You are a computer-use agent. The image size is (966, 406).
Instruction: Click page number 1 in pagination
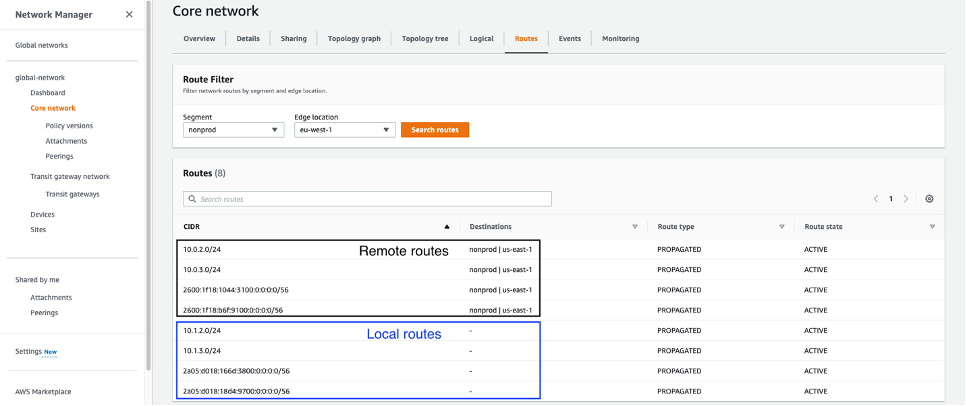tap(890, 199)
